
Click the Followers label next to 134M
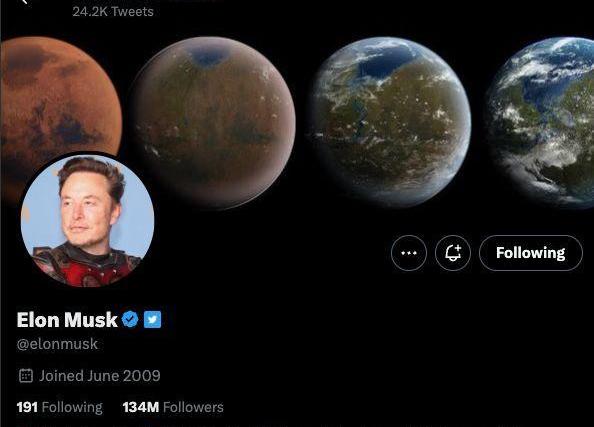click(x=193, y=407)
